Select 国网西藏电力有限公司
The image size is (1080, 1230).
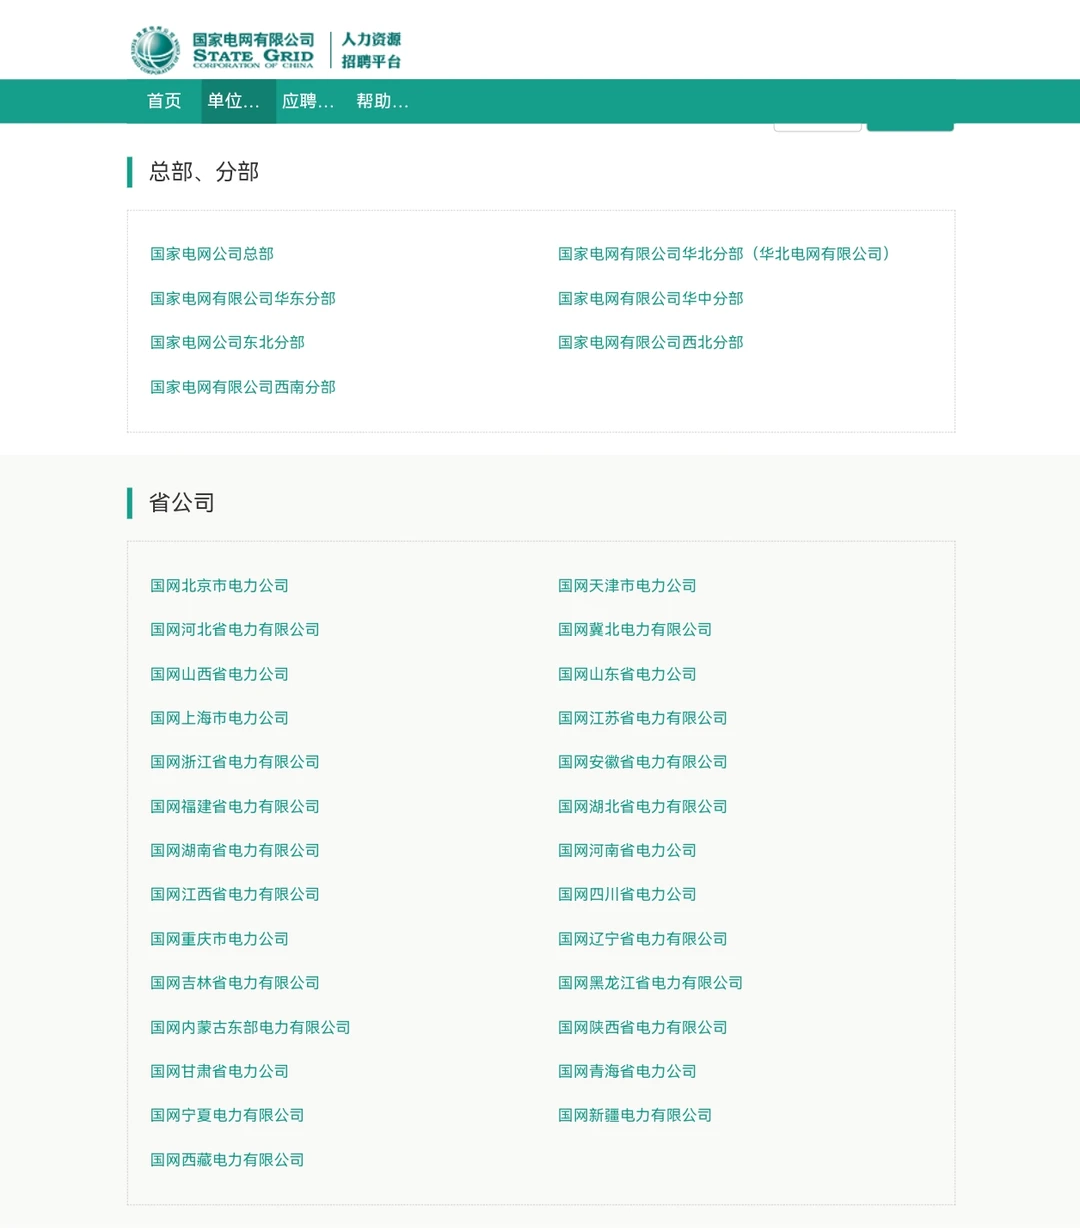(x=227, y=1160)
